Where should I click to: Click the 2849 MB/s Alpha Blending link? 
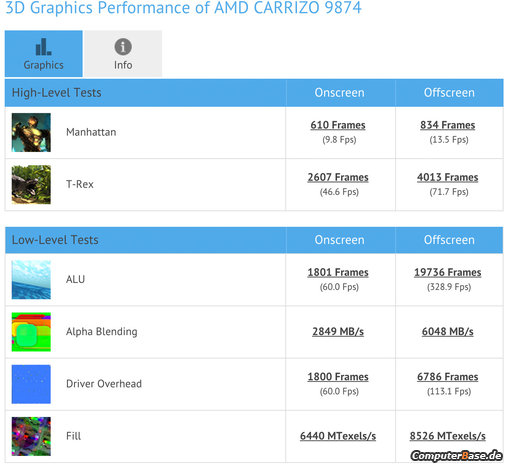tap(338, 332)
